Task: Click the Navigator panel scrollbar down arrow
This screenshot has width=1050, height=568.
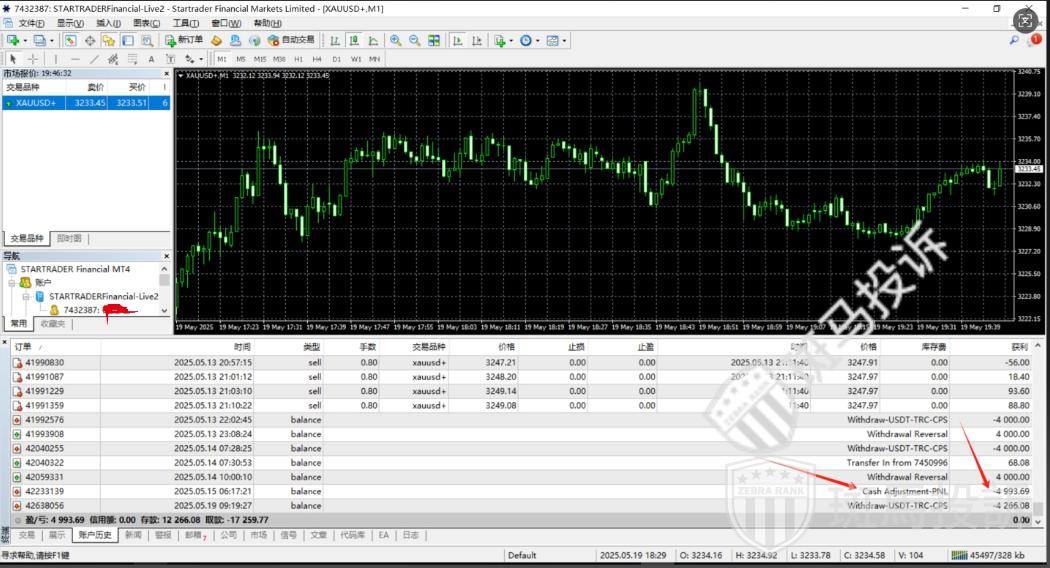Action: click(x=165, y=310)
